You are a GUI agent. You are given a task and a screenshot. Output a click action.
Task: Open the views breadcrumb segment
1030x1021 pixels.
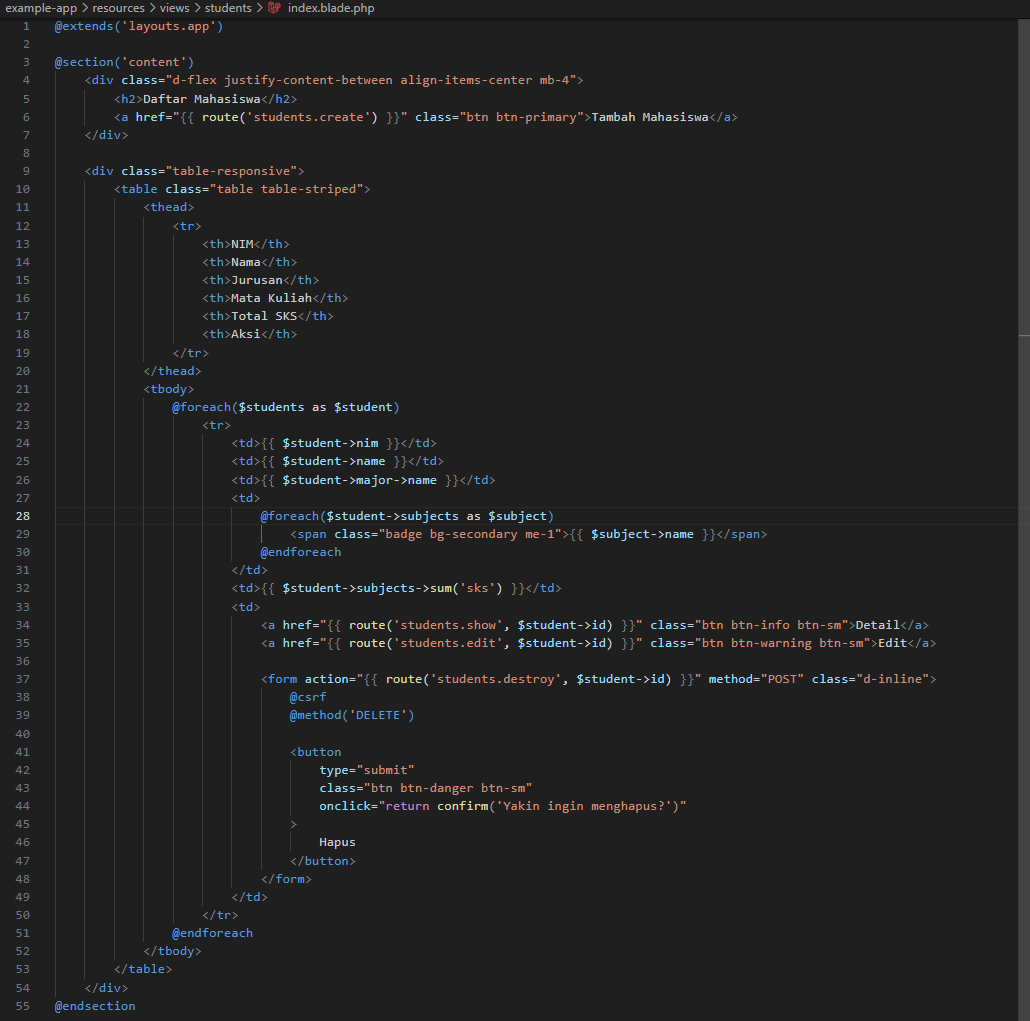point(174,8)
